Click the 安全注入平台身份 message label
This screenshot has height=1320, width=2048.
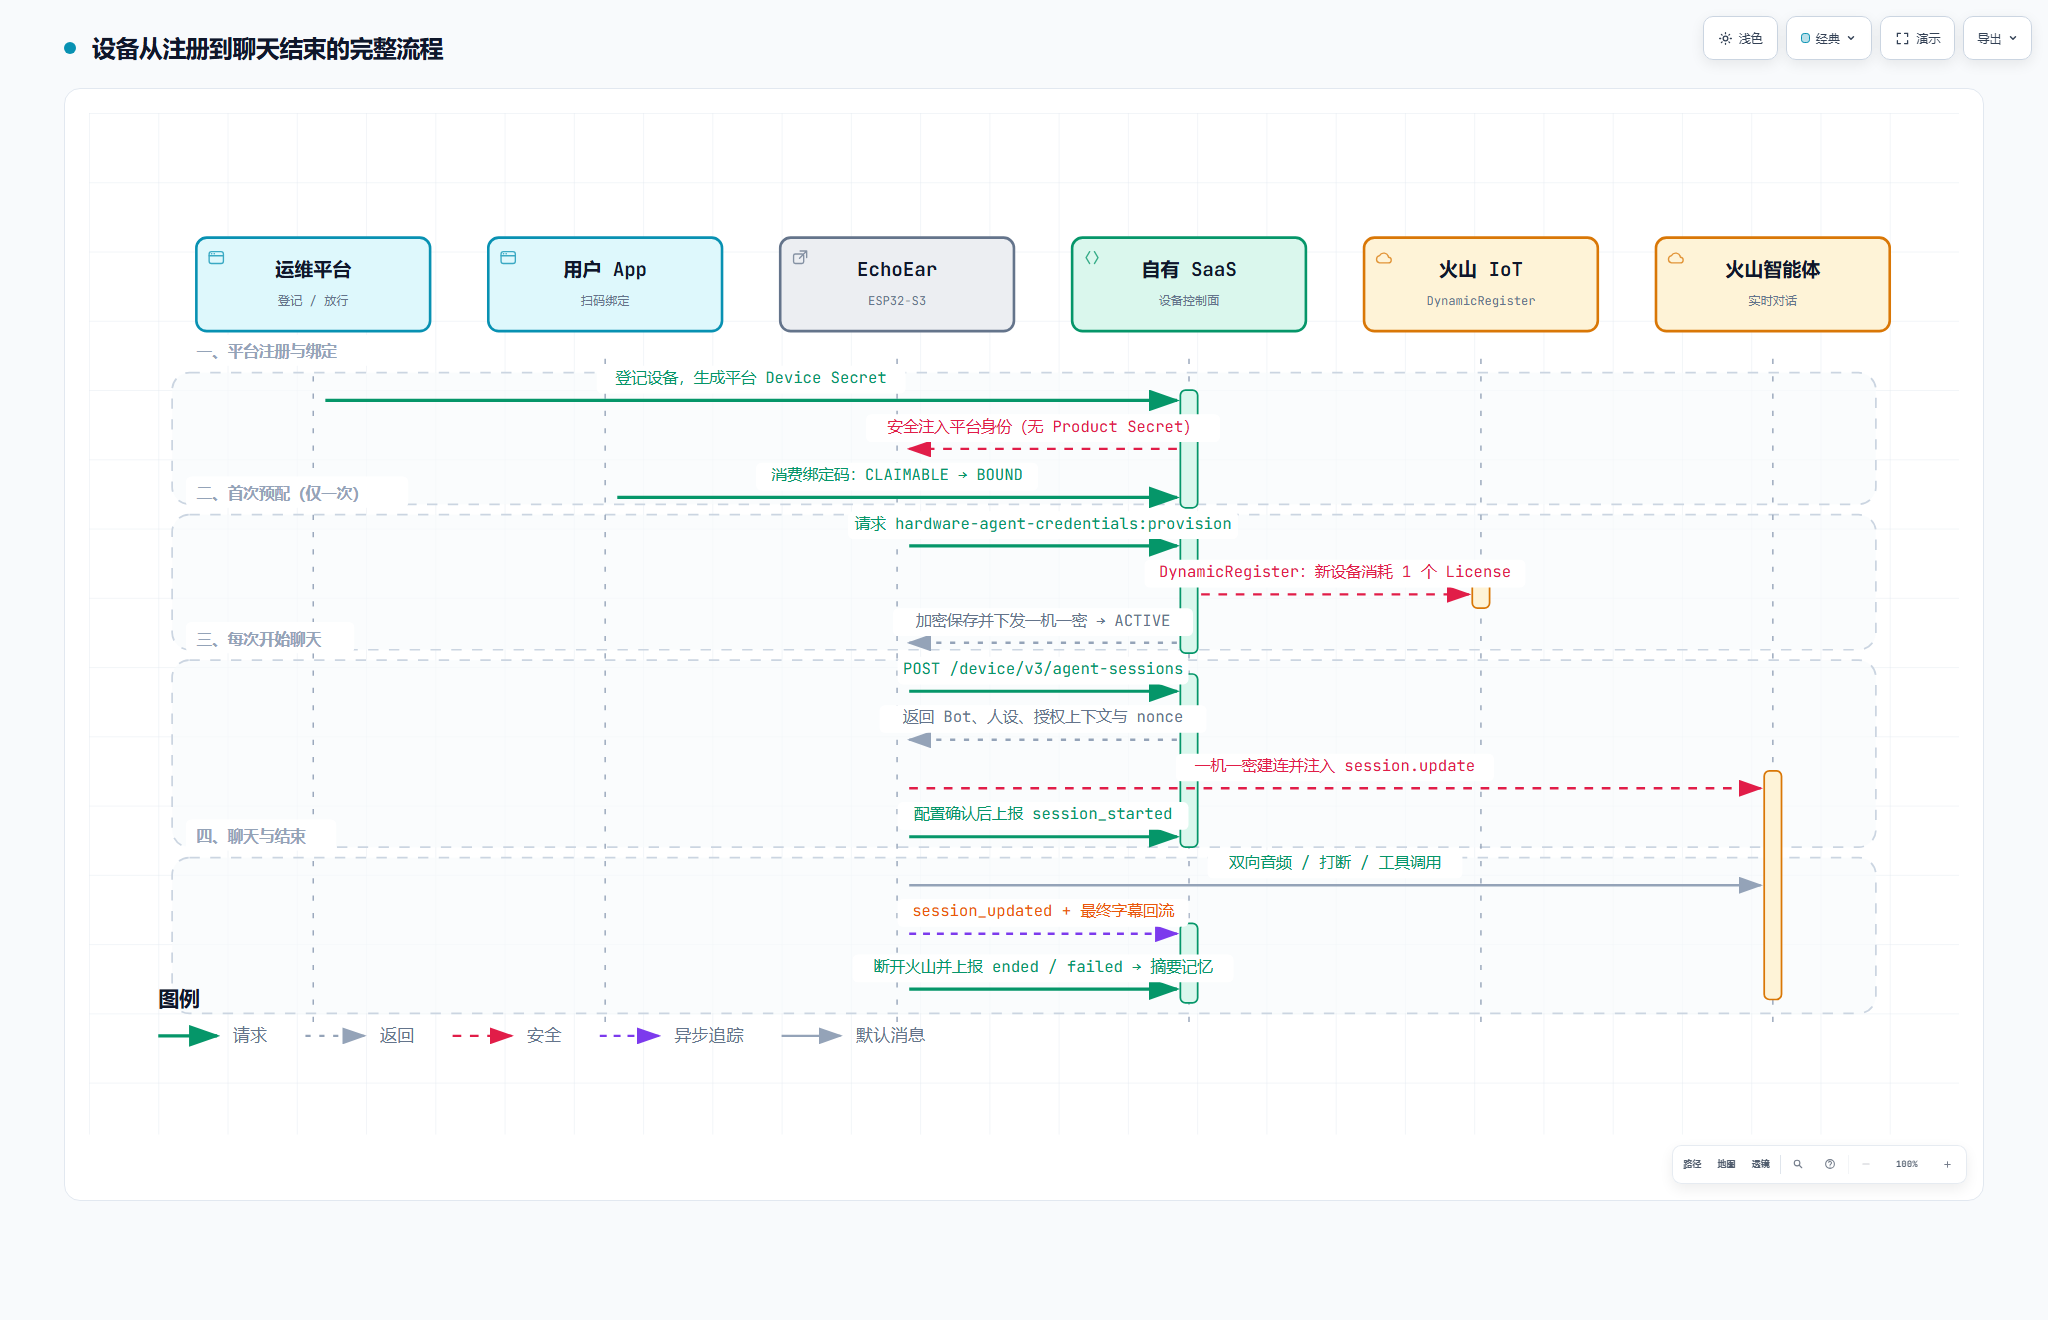[1039, 427]
